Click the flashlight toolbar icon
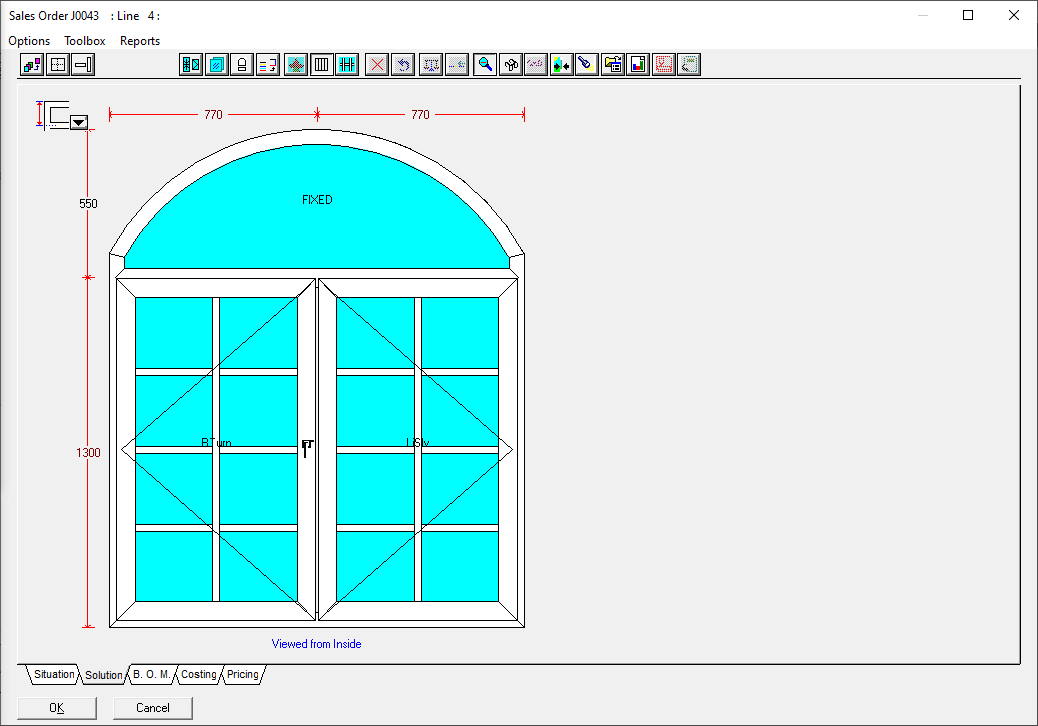Screen dimensions: 1038x726 [x=587, y=65]
